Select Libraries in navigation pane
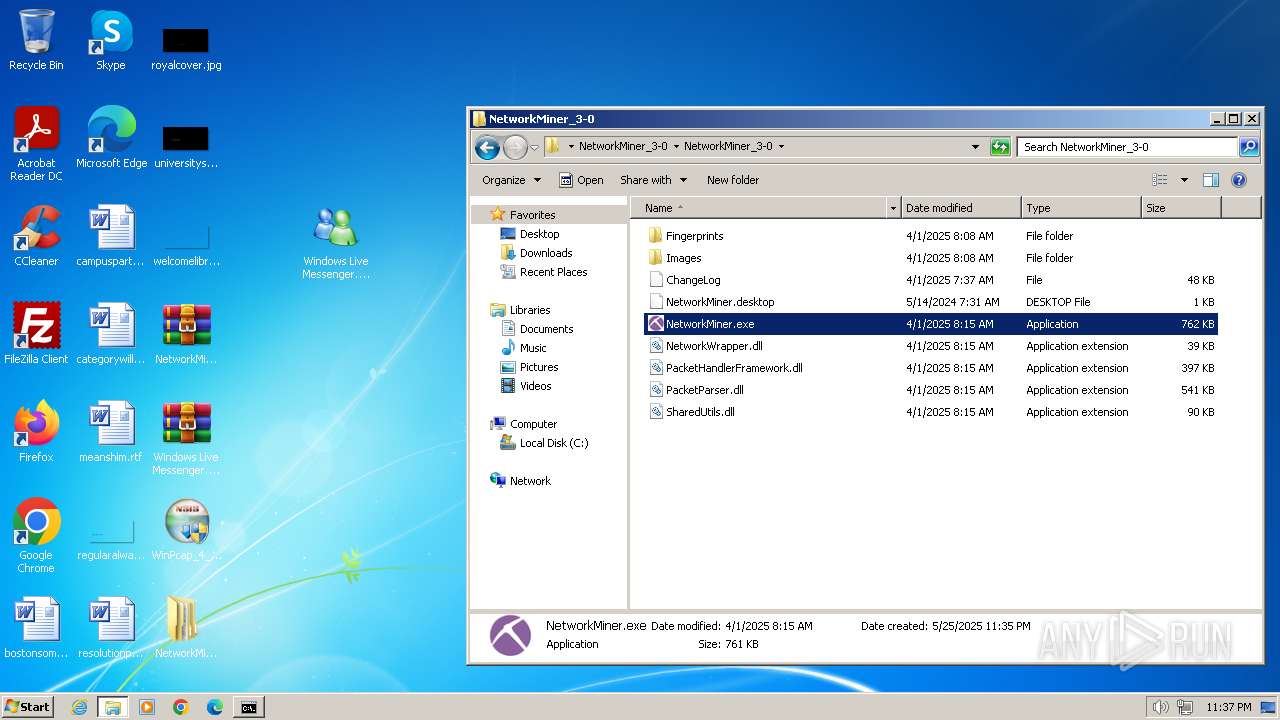The height and width of the screenshot is (720, 1280). tap(530, 310)
